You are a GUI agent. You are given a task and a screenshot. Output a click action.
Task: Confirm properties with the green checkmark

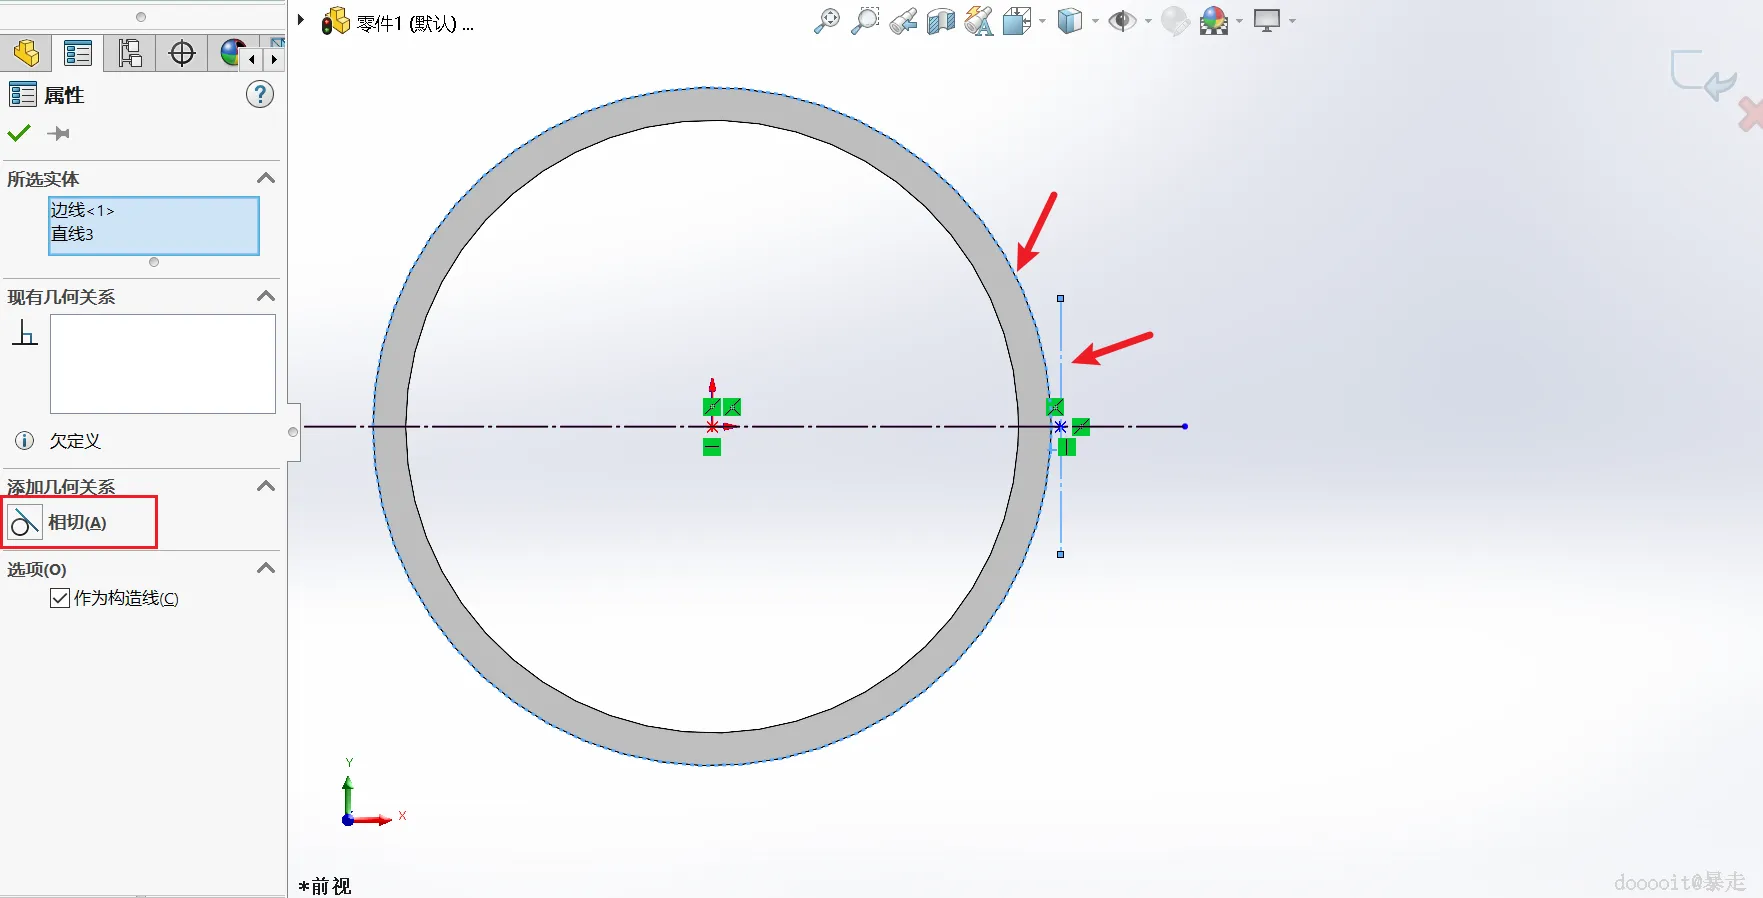pos(19,133)
